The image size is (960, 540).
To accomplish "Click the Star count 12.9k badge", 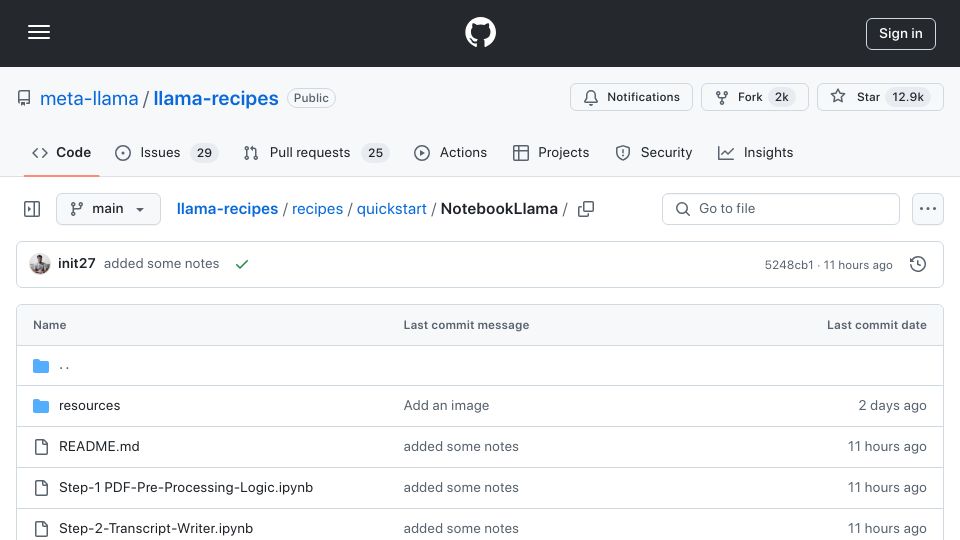I will point(908,97).
